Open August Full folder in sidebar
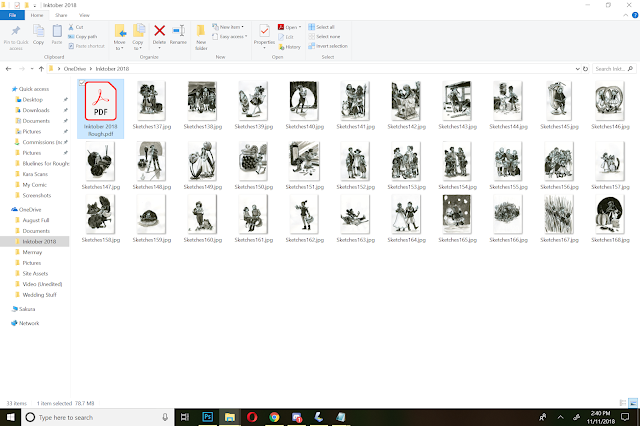640x426 pixels. [36, 220]
